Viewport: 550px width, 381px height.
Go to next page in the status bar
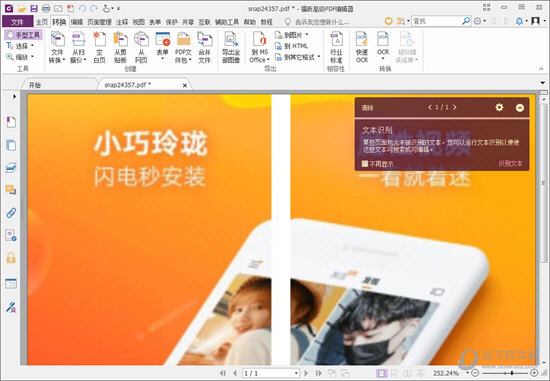[x=306, y=373]
